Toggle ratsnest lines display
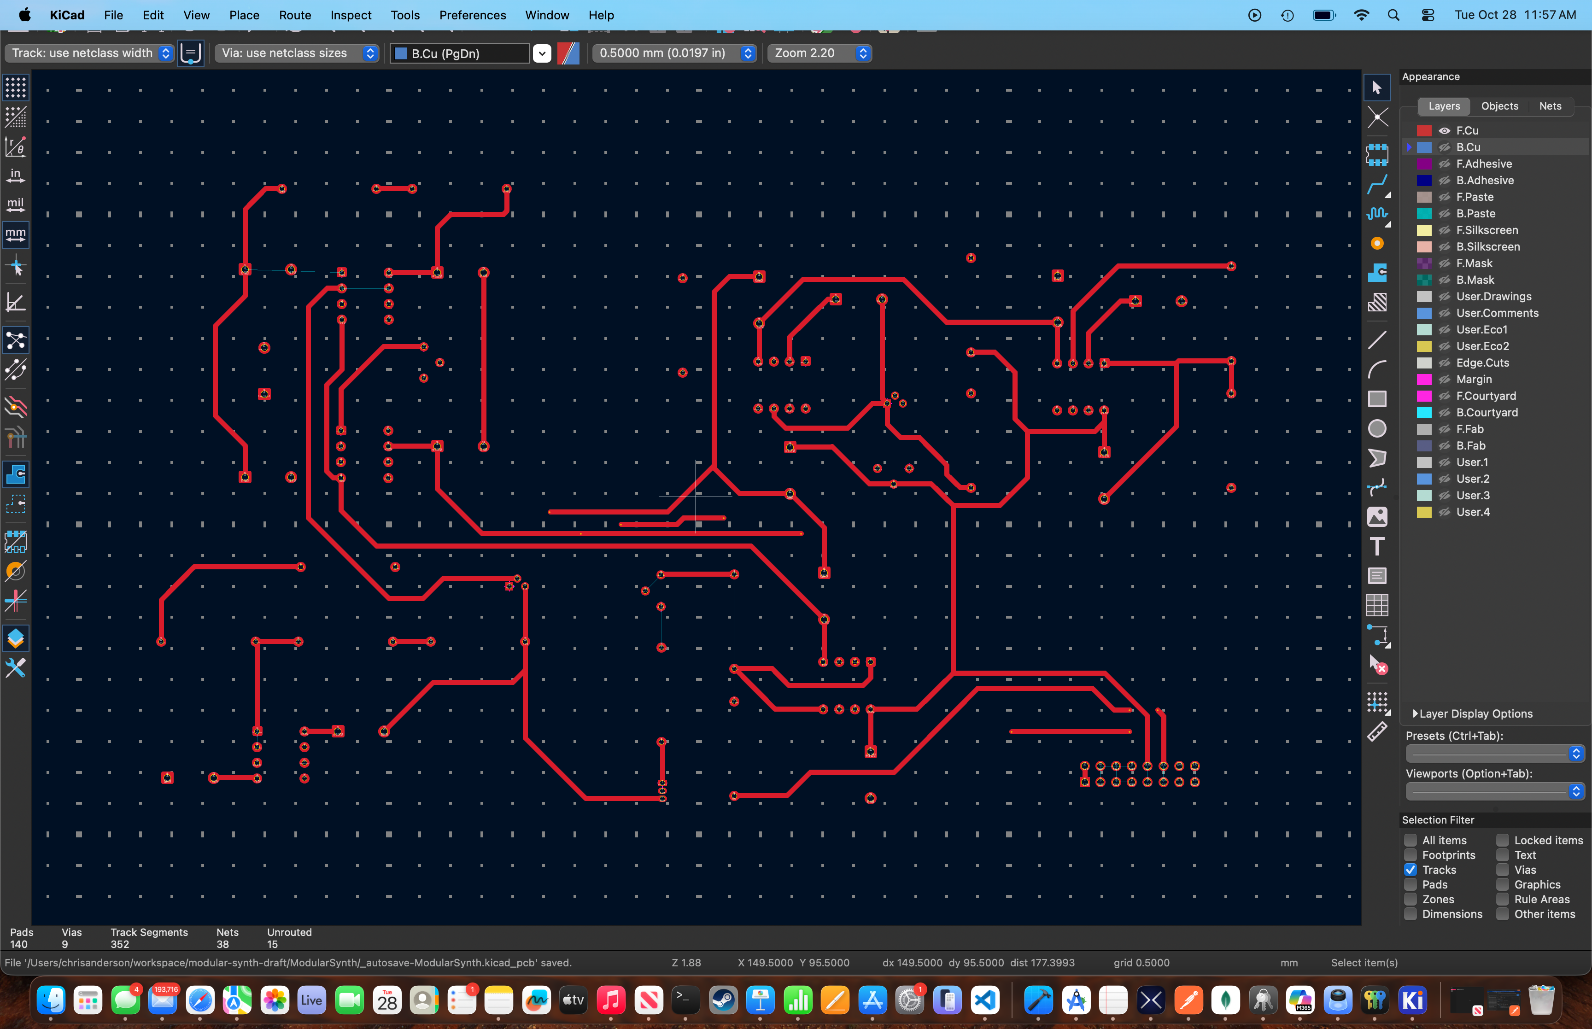This screenshot has height=1029, width=1592. (x=16, y=341)
